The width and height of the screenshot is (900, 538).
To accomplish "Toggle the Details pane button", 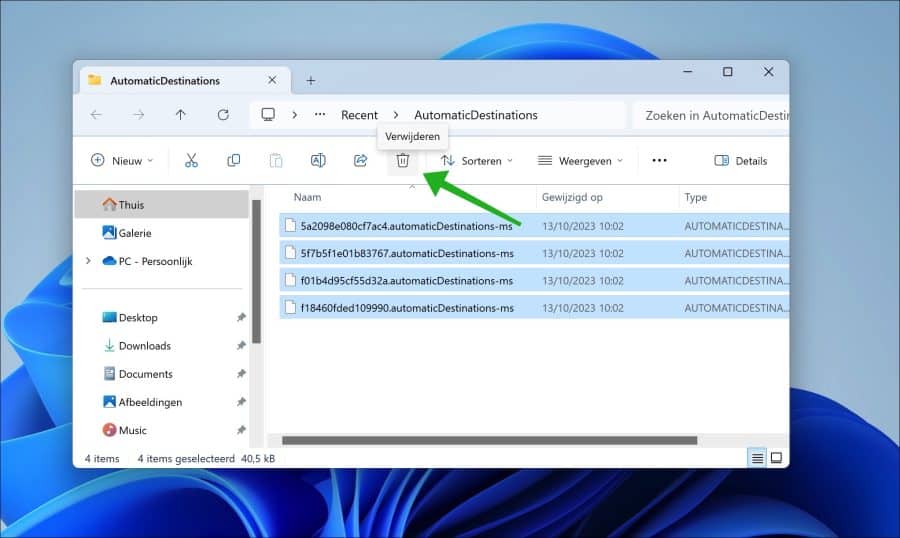I will click(x=740, y=160).
